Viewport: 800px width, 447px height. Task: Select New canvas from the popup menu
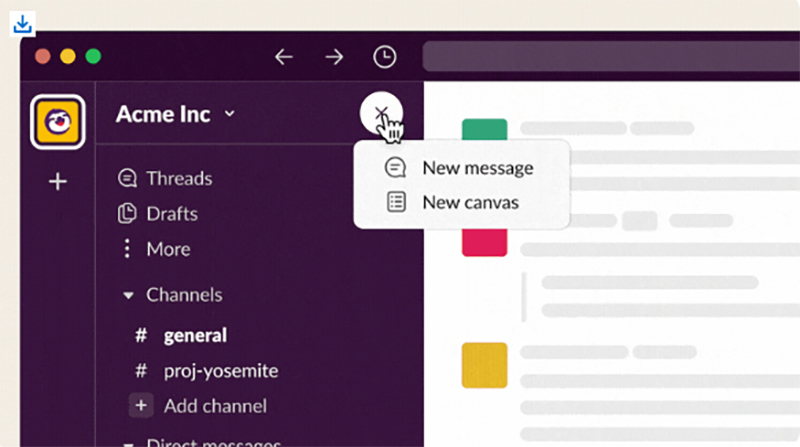469,202
